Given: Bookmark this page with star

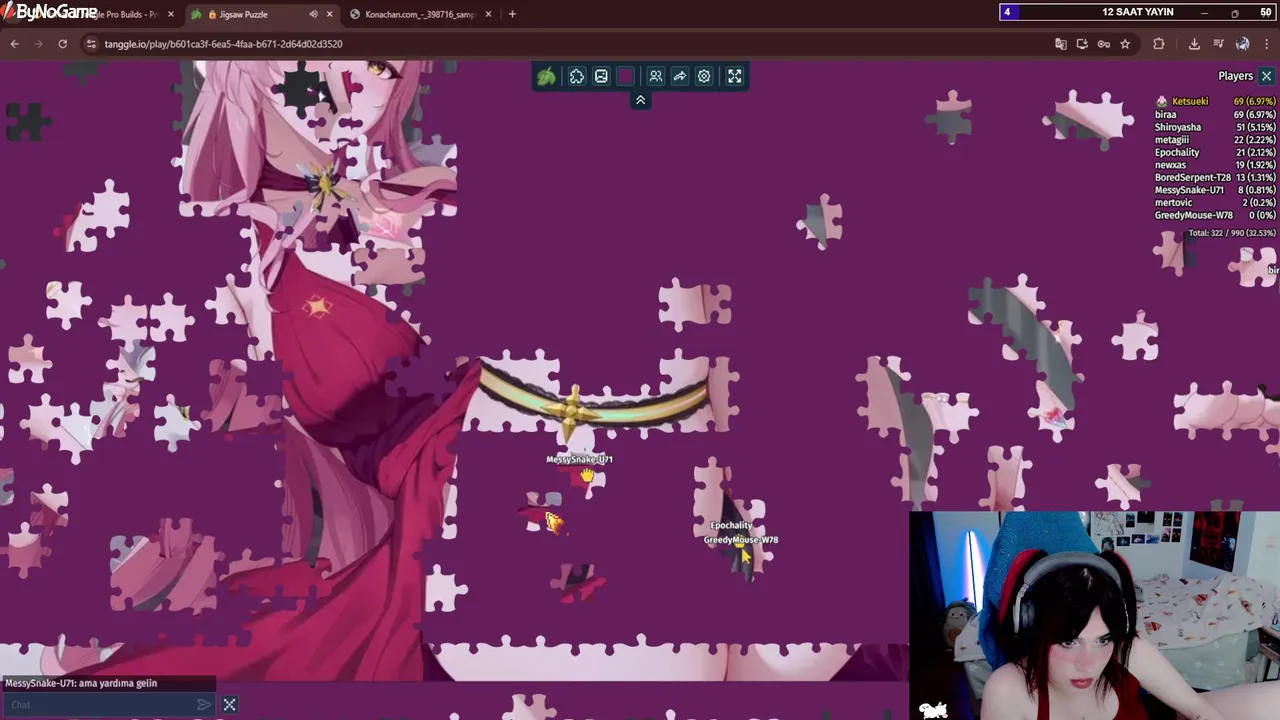Looking at the screenshot, I should [x=1125, y=44].
